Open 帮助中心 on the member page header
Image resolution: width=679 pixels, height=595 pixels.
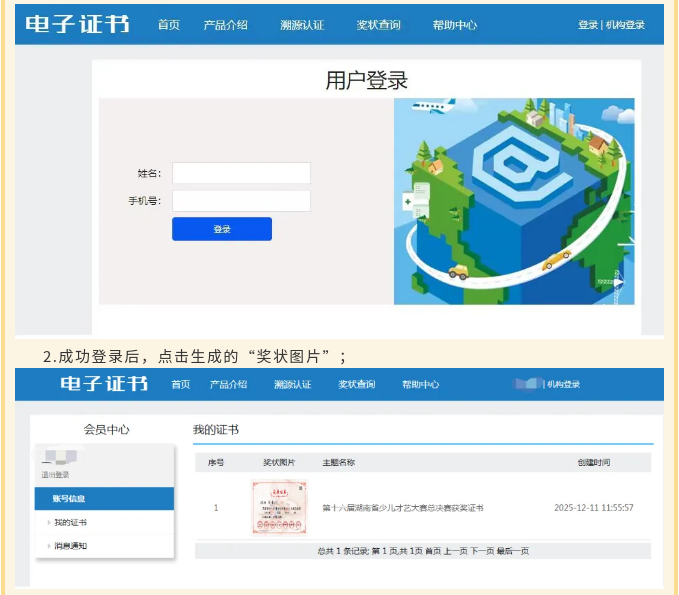[420, 384]
